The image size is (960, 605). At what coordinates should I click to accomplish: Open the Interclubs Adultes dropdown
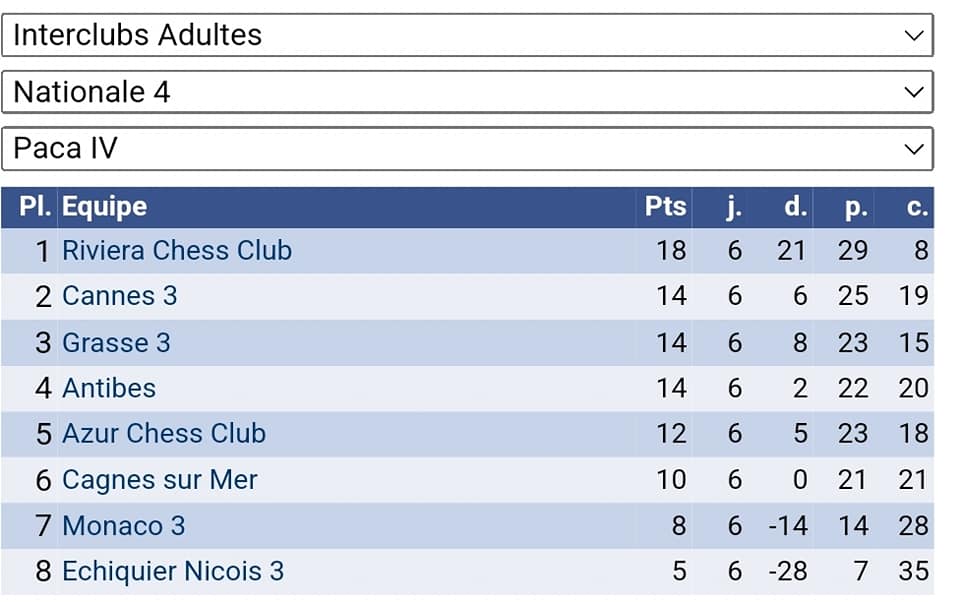click(x=467, y=35)
